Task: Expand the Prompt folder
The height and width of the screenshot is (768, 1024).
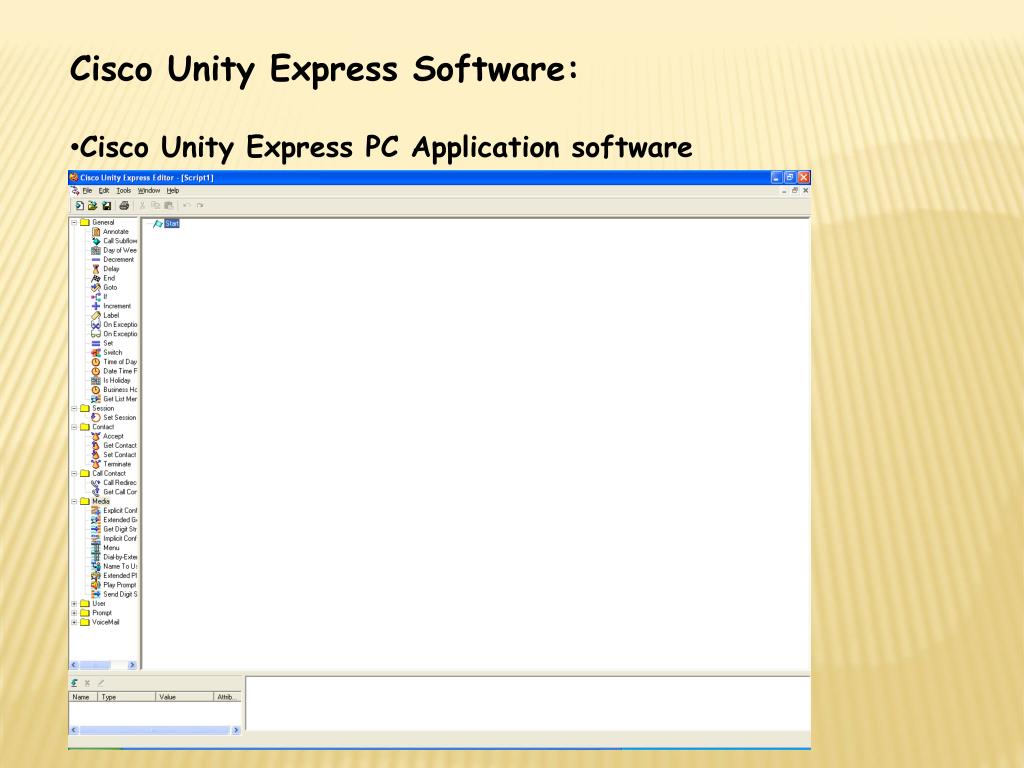Action: tap(74, 613)
